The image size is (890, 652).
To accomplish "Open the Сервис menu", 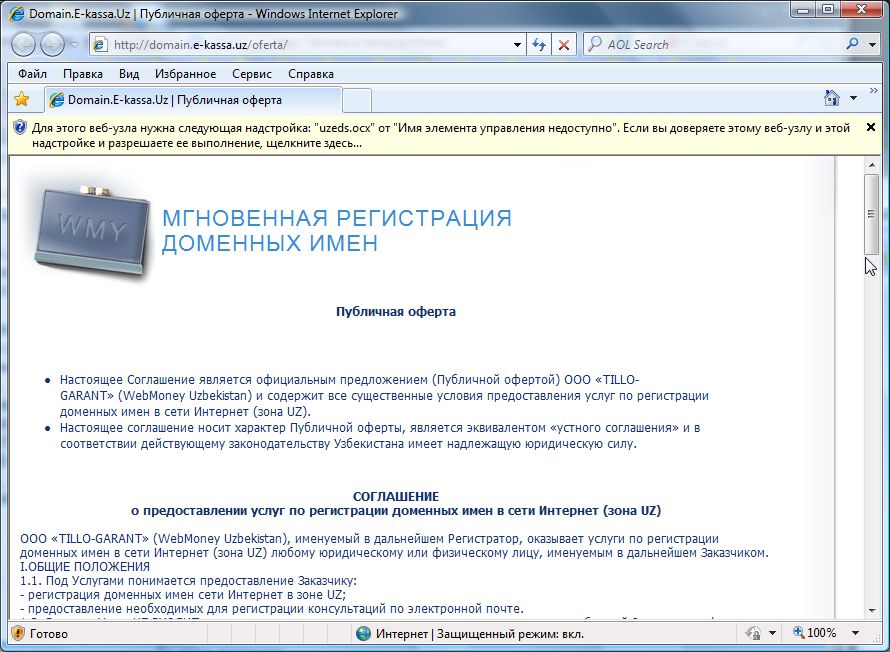I will [252, 74].
